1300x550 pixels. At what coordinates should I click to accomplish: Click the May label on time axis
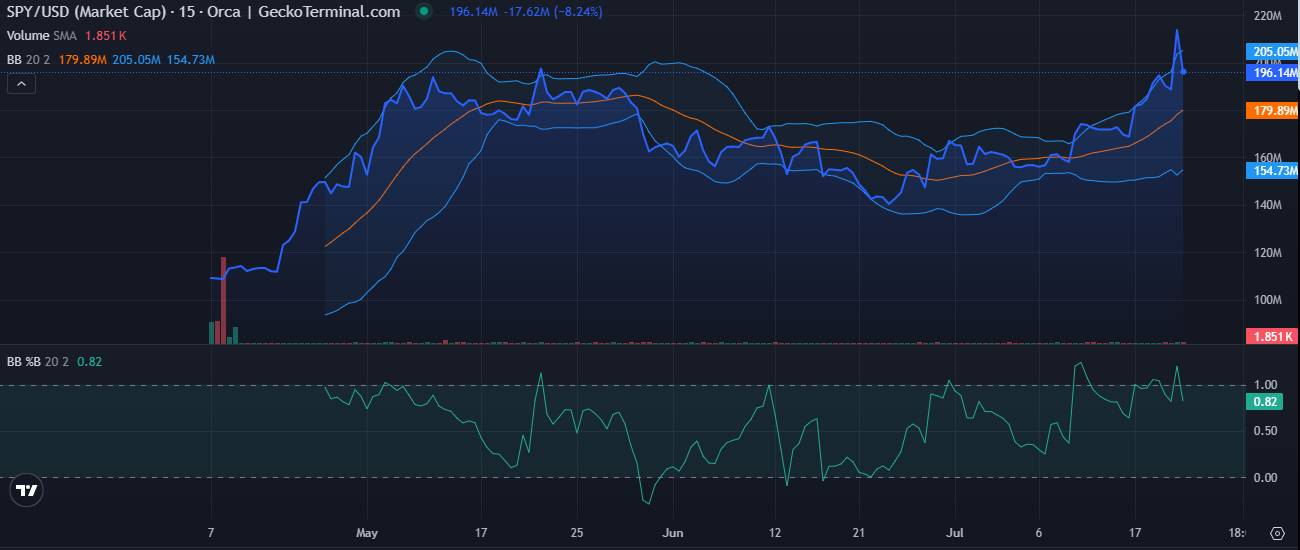tap(368, 533)
